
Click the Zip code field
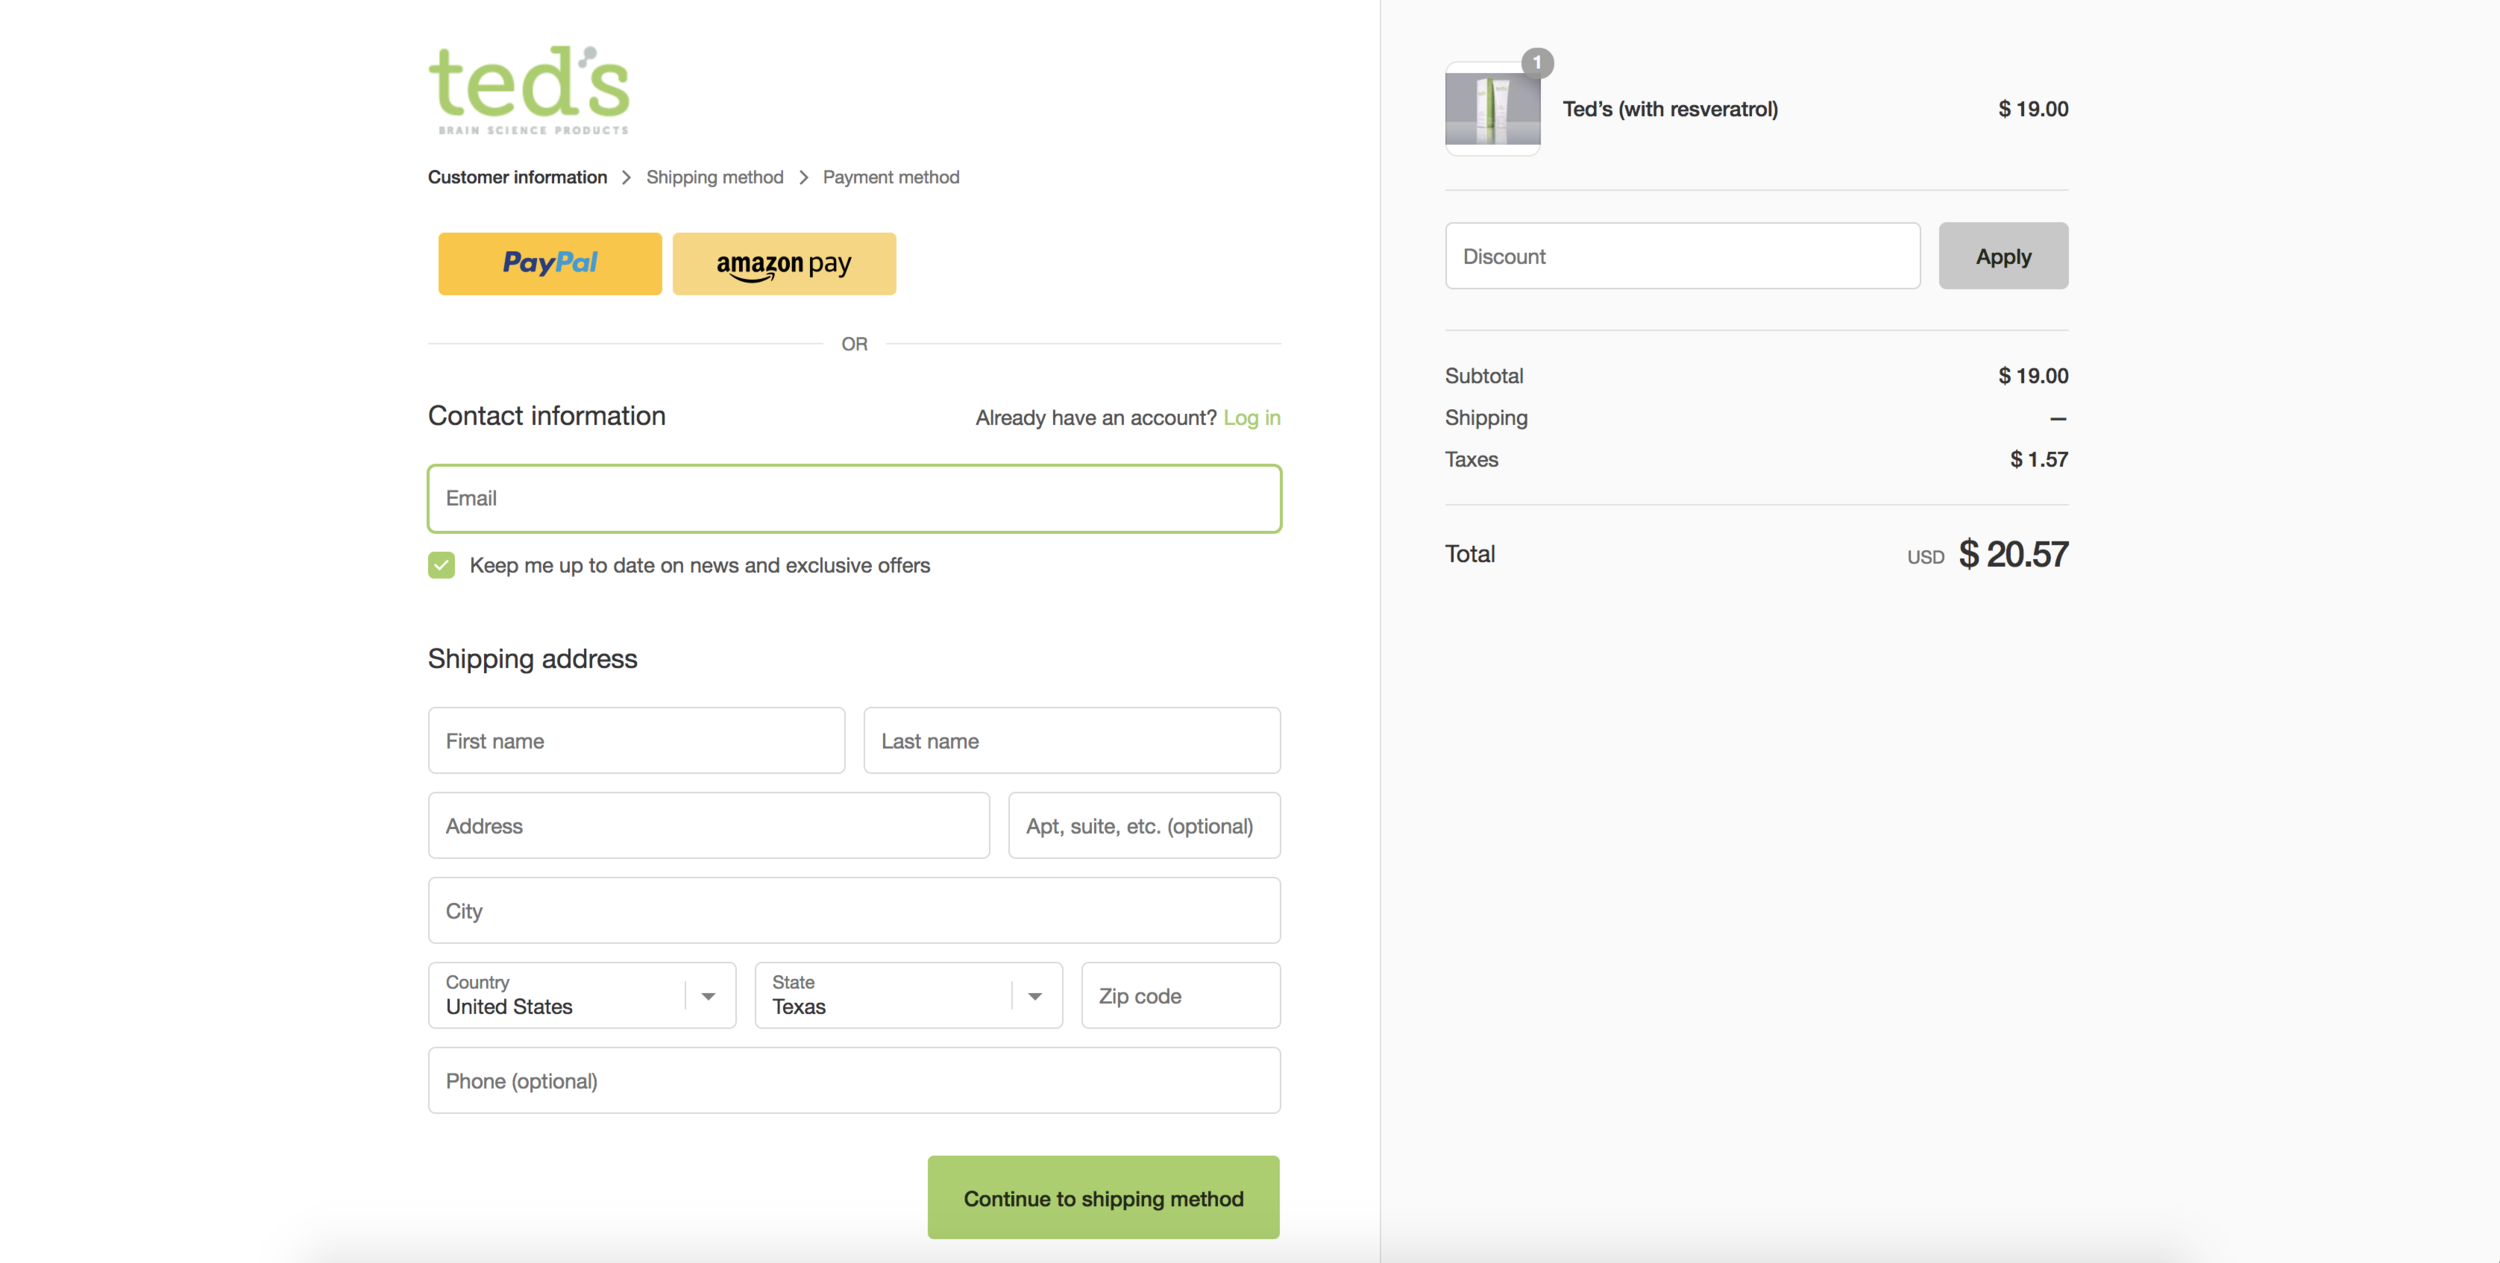point(1181,996)
